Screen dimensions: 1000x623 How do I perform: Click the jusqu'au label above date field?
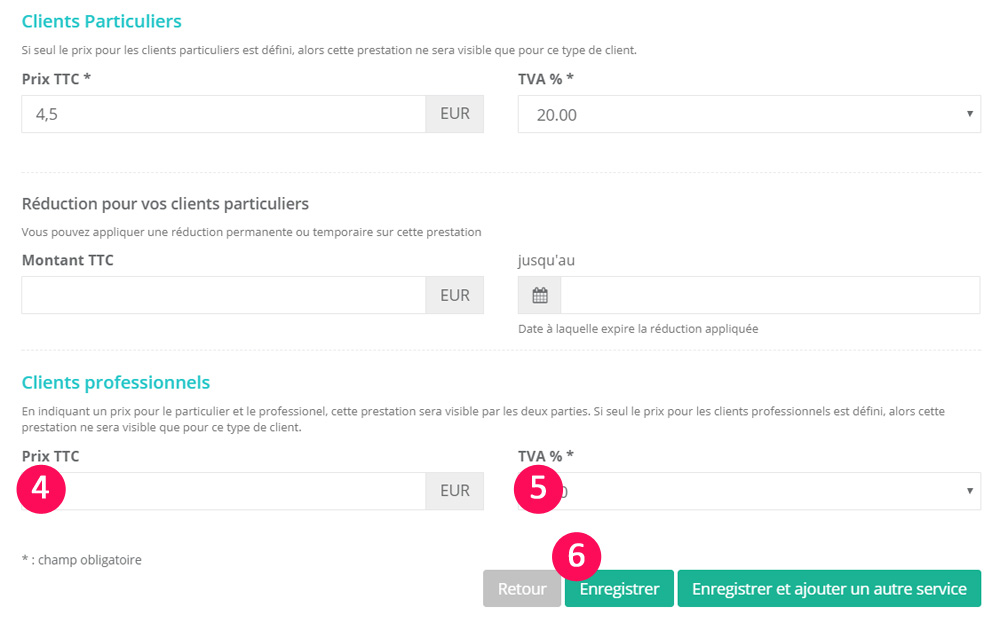point(546,260)
